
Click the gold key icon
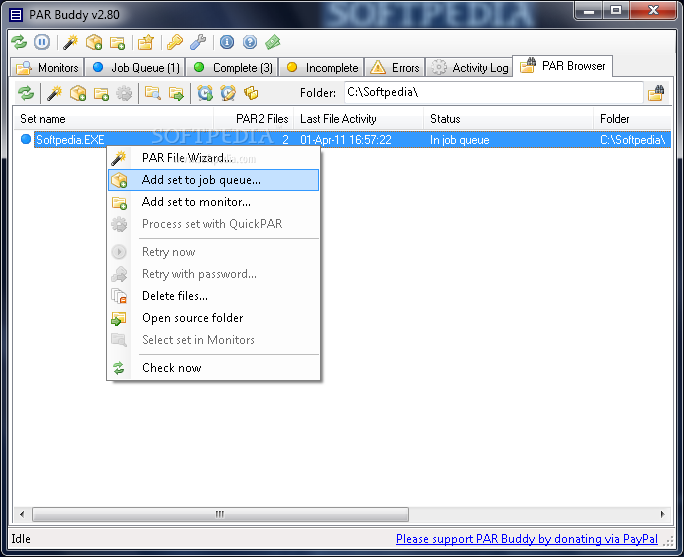point(174,42)
